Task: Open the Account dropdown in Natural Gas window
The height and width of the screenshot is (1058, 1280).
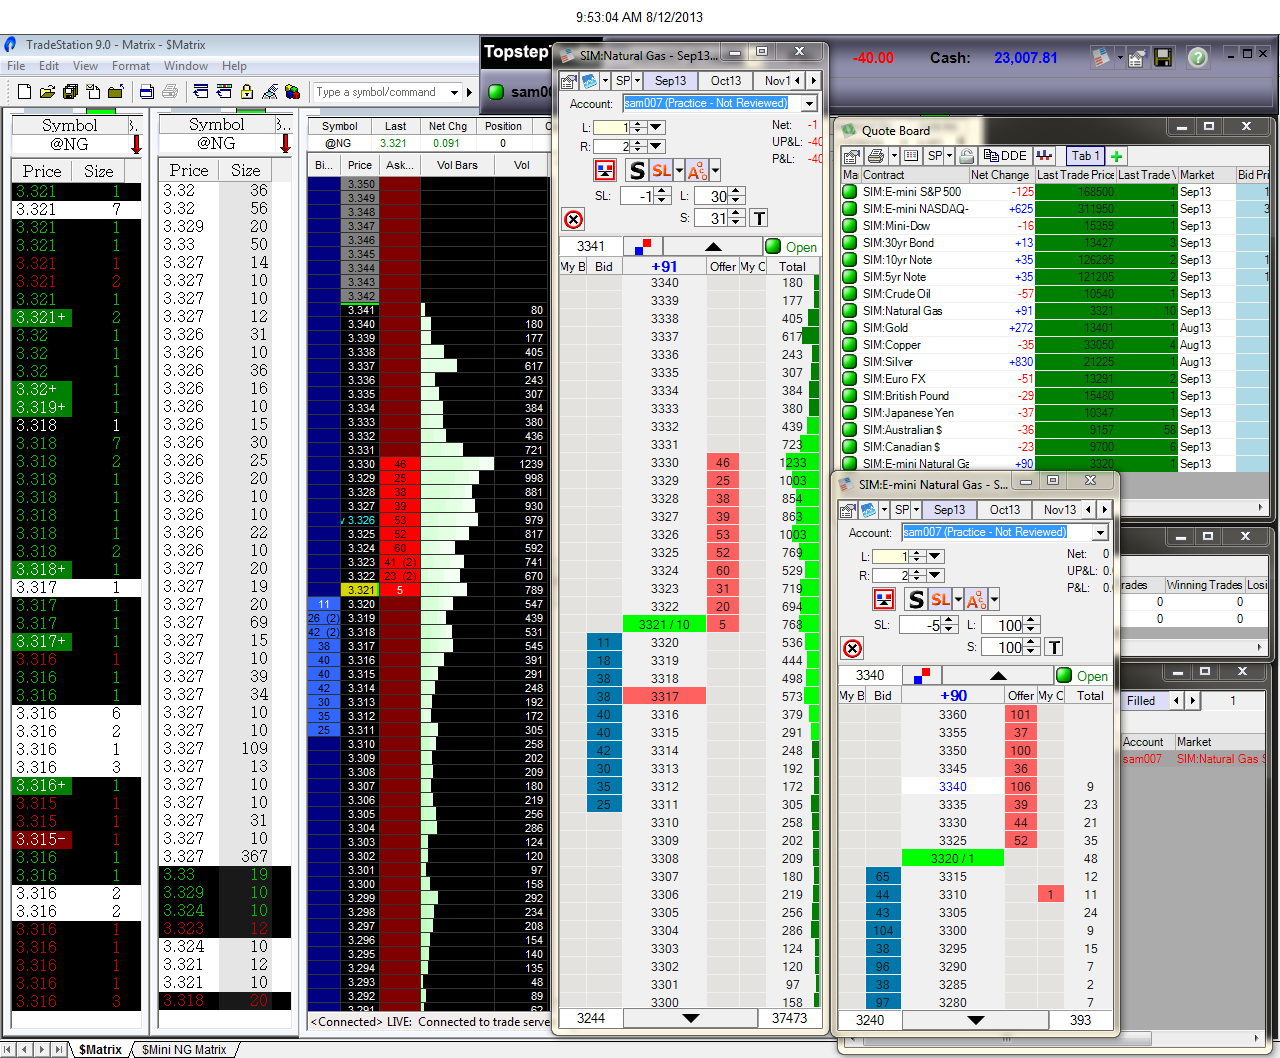Action: point(809,104)
